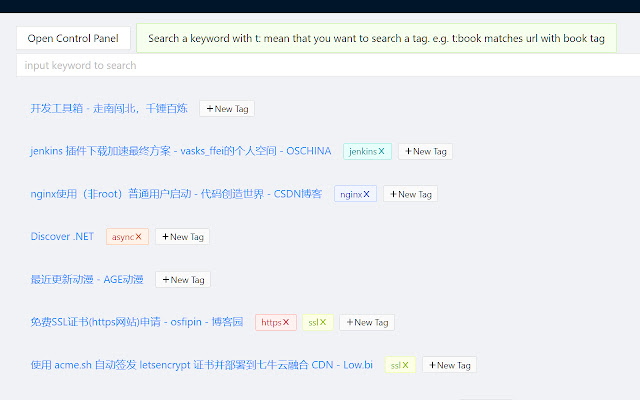Remove the jenkins tag via its X
Image resolution: width=640 pixels, height=400 pixels.
tap(382, 152)
